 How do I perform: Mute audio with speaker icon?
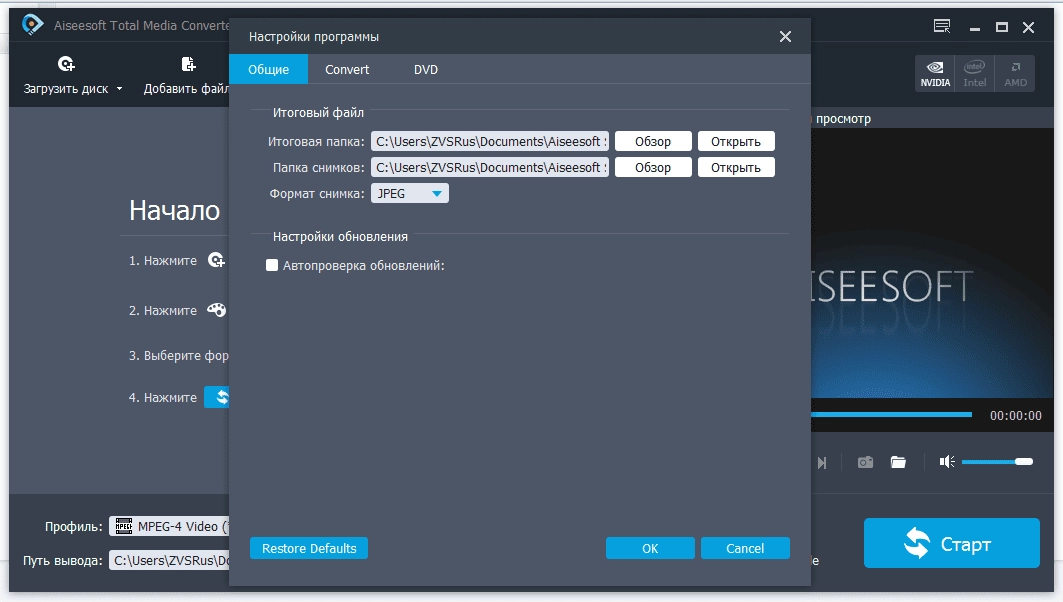[947, 462]
